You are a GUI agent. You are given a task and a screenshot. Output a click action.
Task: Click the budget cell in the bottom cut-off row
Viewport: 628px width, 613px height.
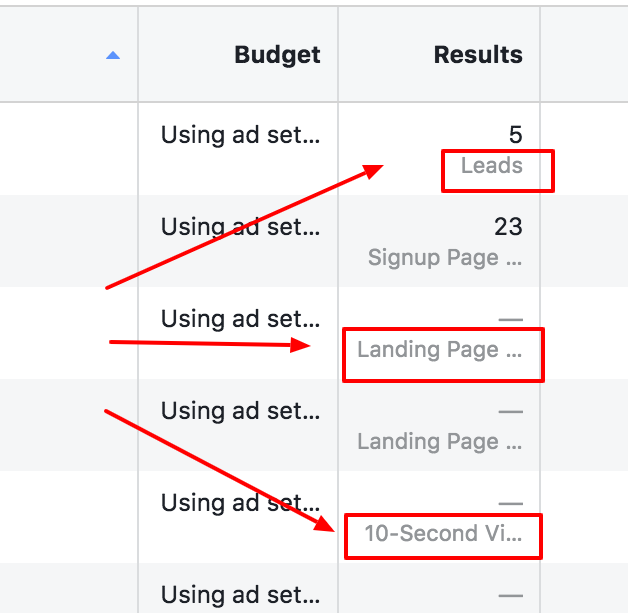tap(240, 594)
